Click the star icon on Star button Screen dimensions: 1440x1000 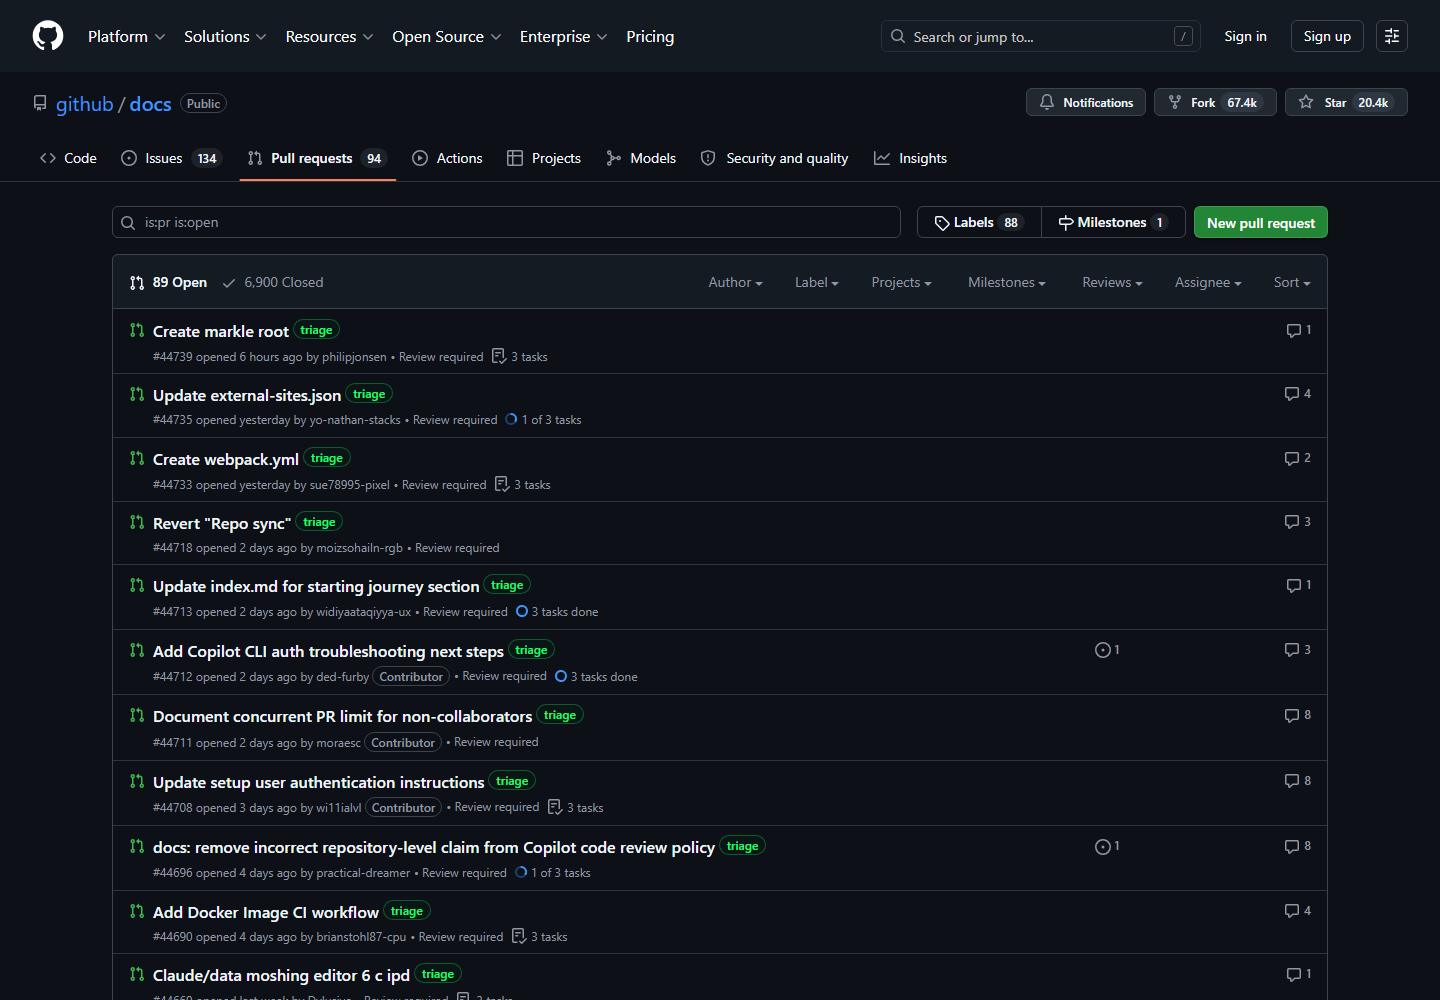point(1306,102)
